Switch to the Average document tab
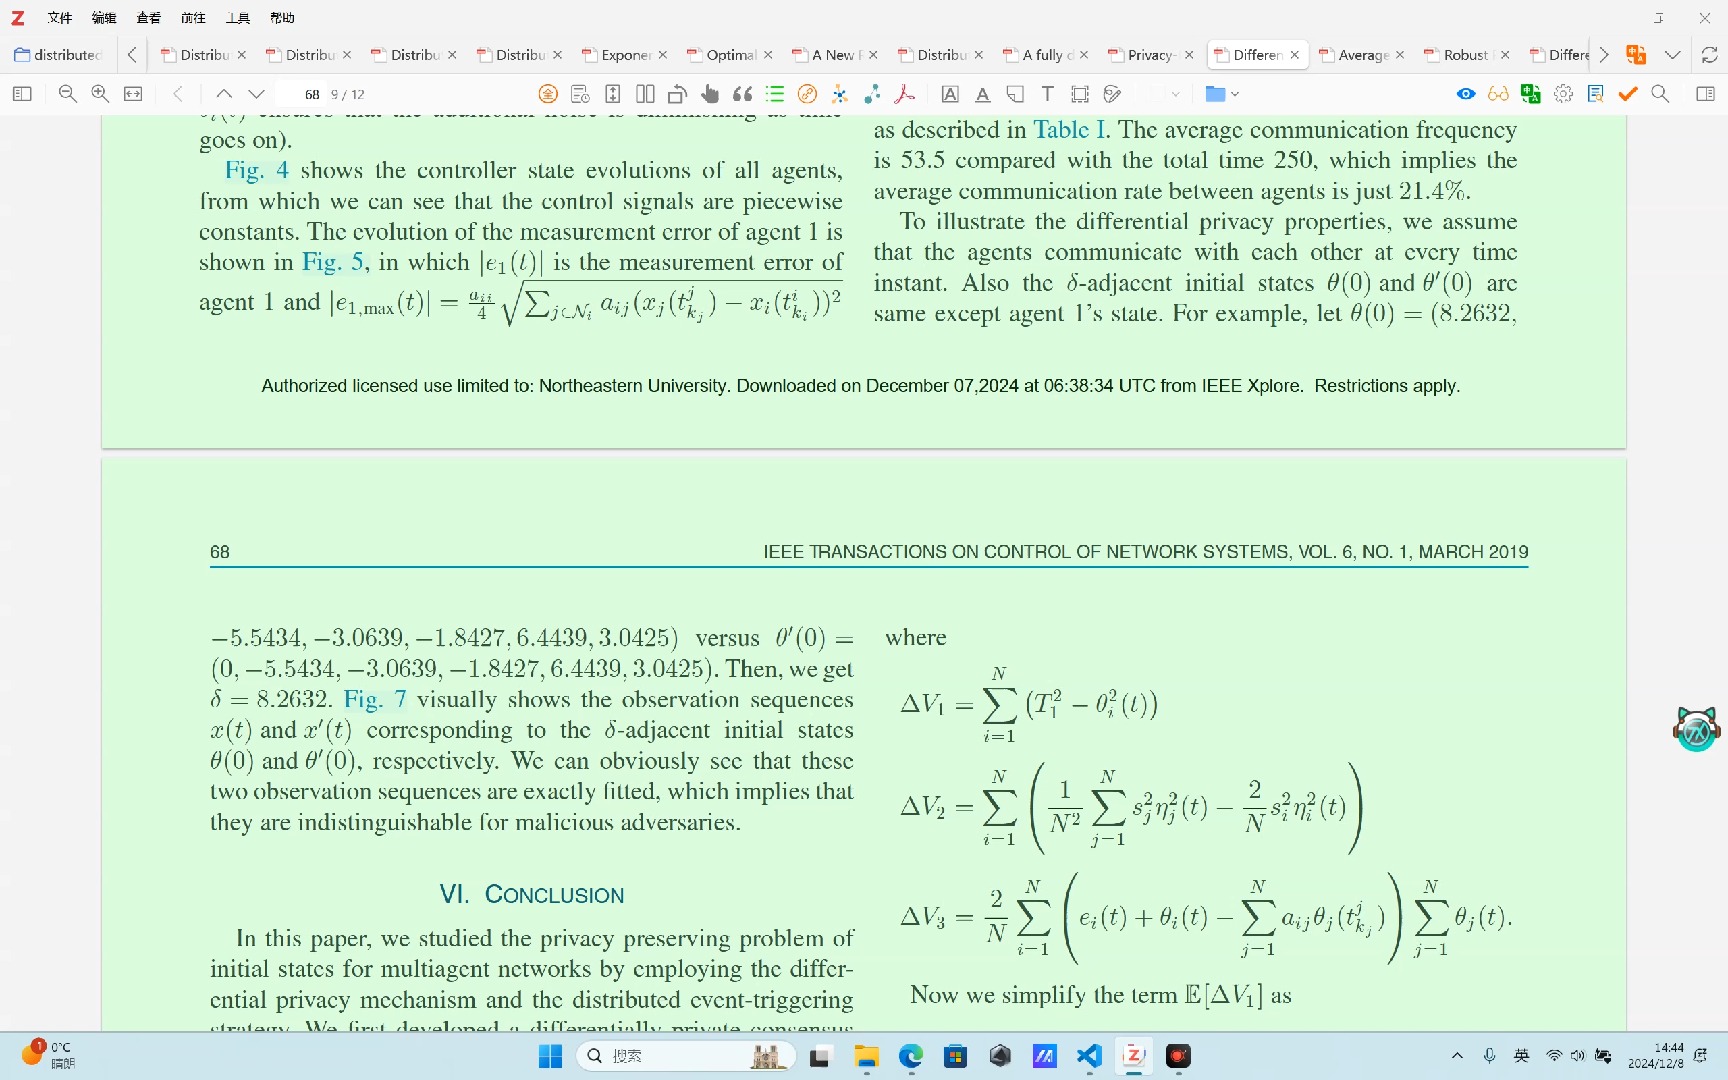The width and height of the screenshot is (1728, 1080). tap(1362, 55)
